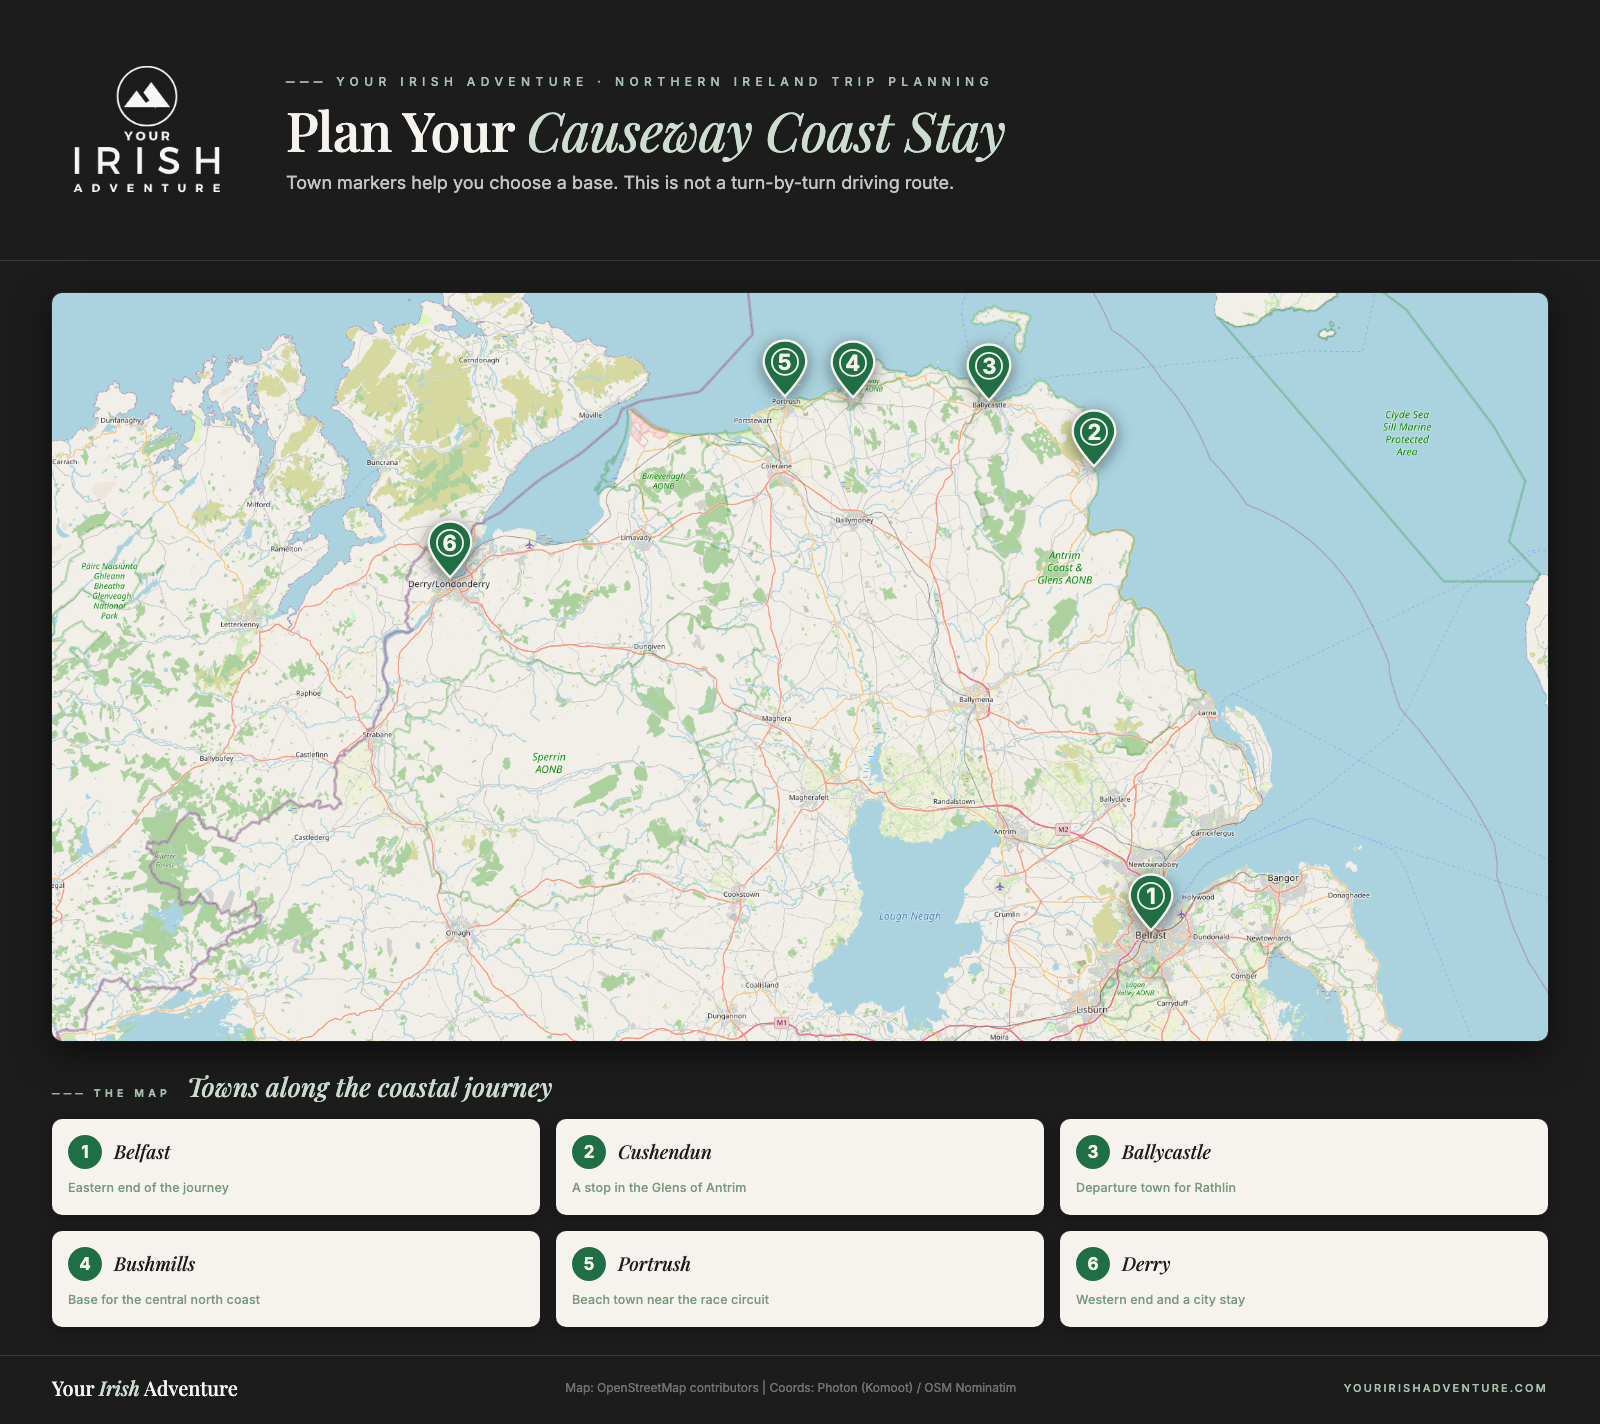Open the Cushendun town card title
The height and width of the screenshot is (1424, 1600).
665,1152
